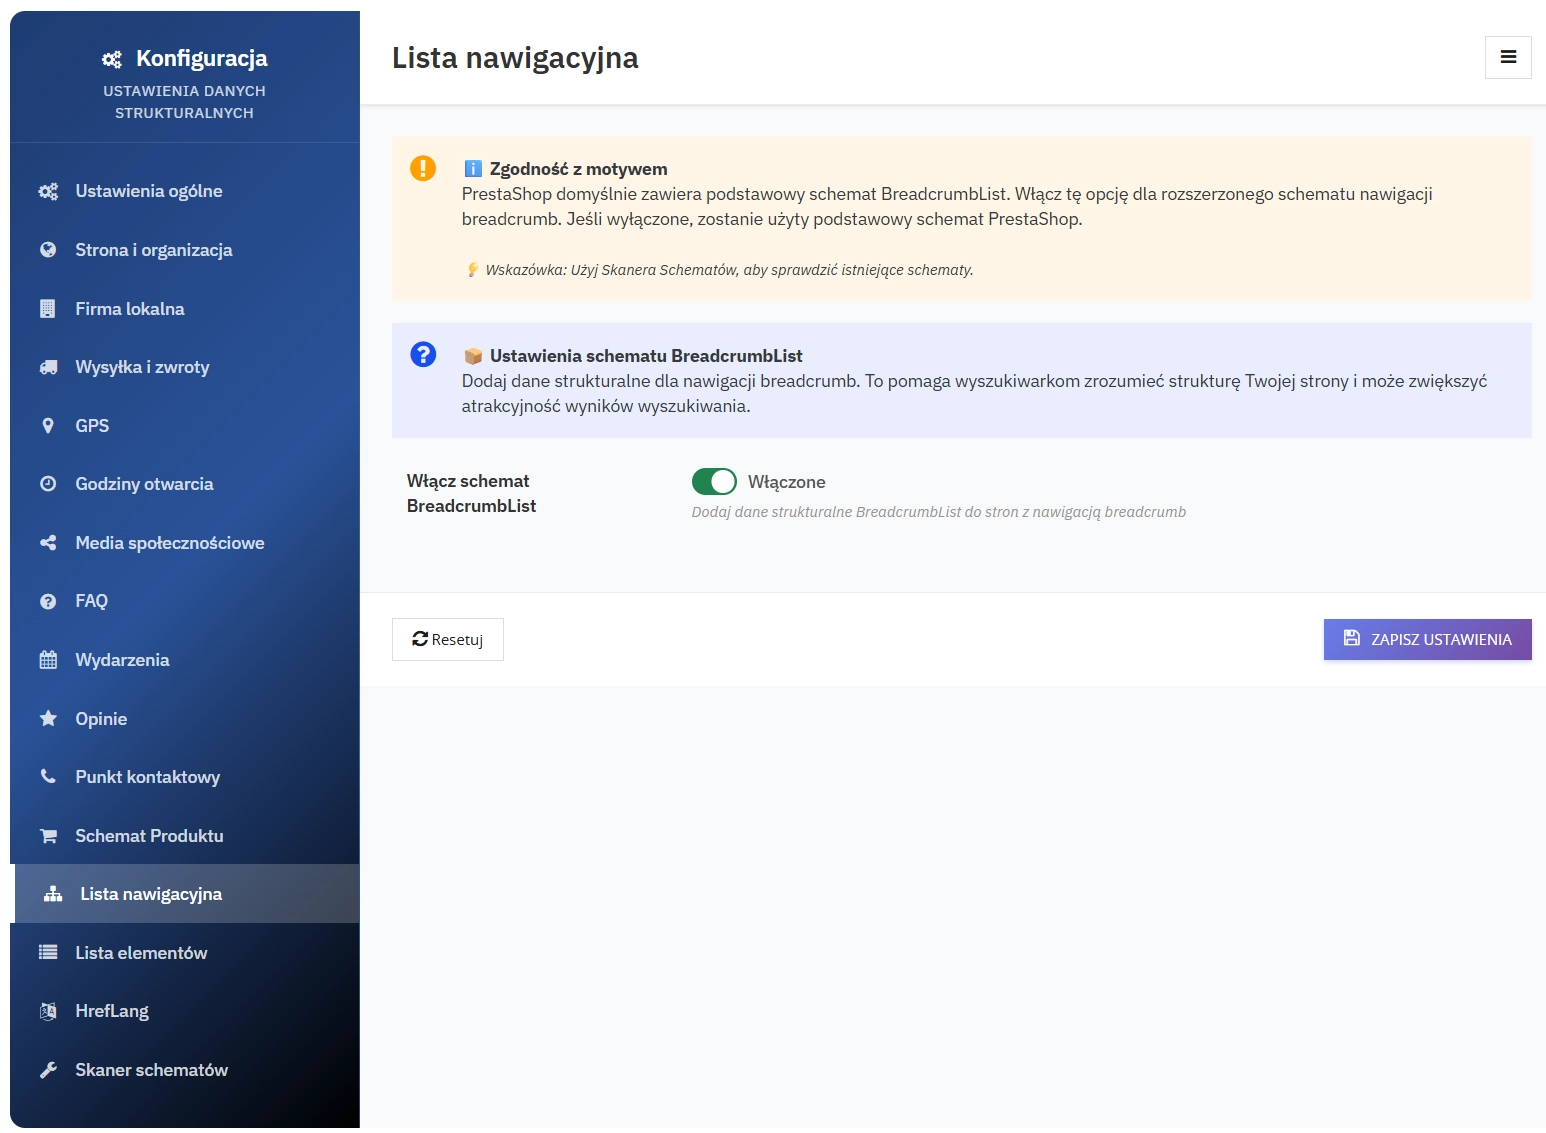Click the calendar icon for Wydarzenia
1546x1133 pixels.
pos(48,660)
